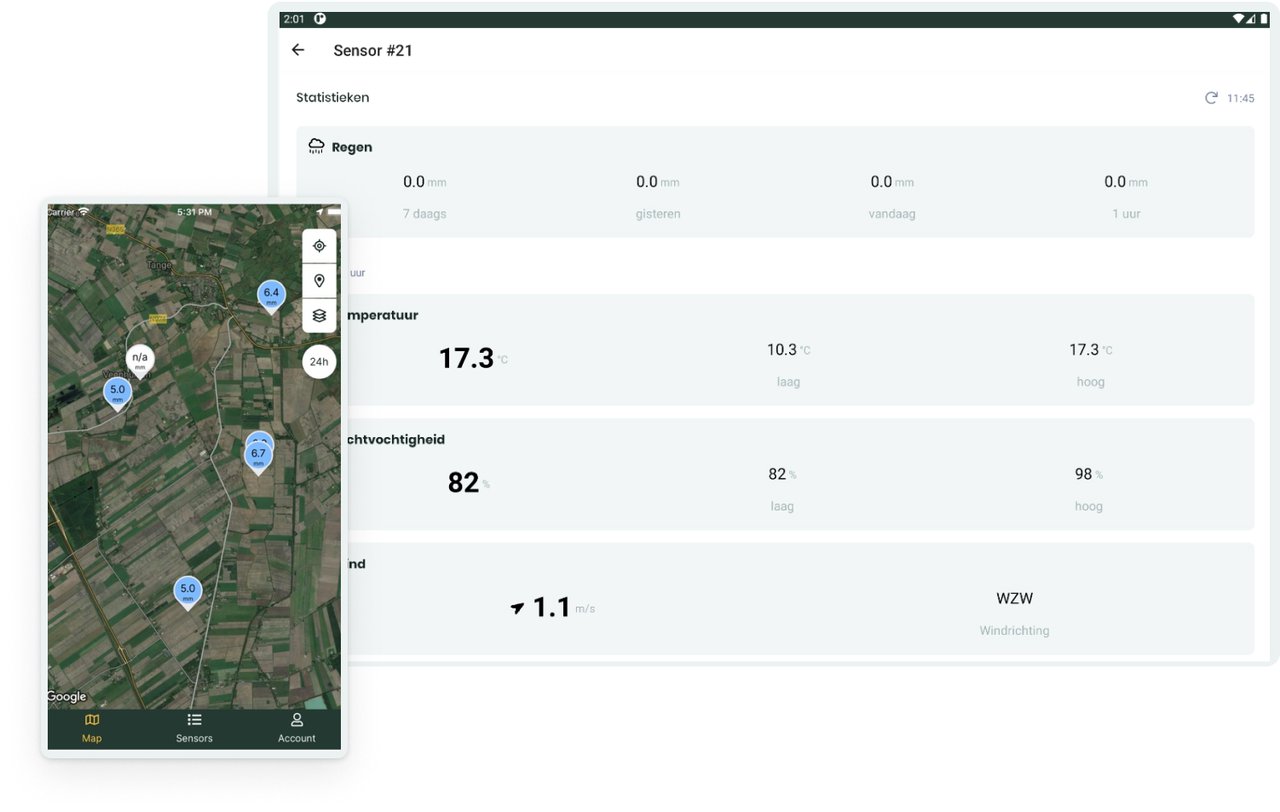The height and width of the screenshot is (812, 1280).
Task: Switch to the Sensors tab
Action: point(194,728)
